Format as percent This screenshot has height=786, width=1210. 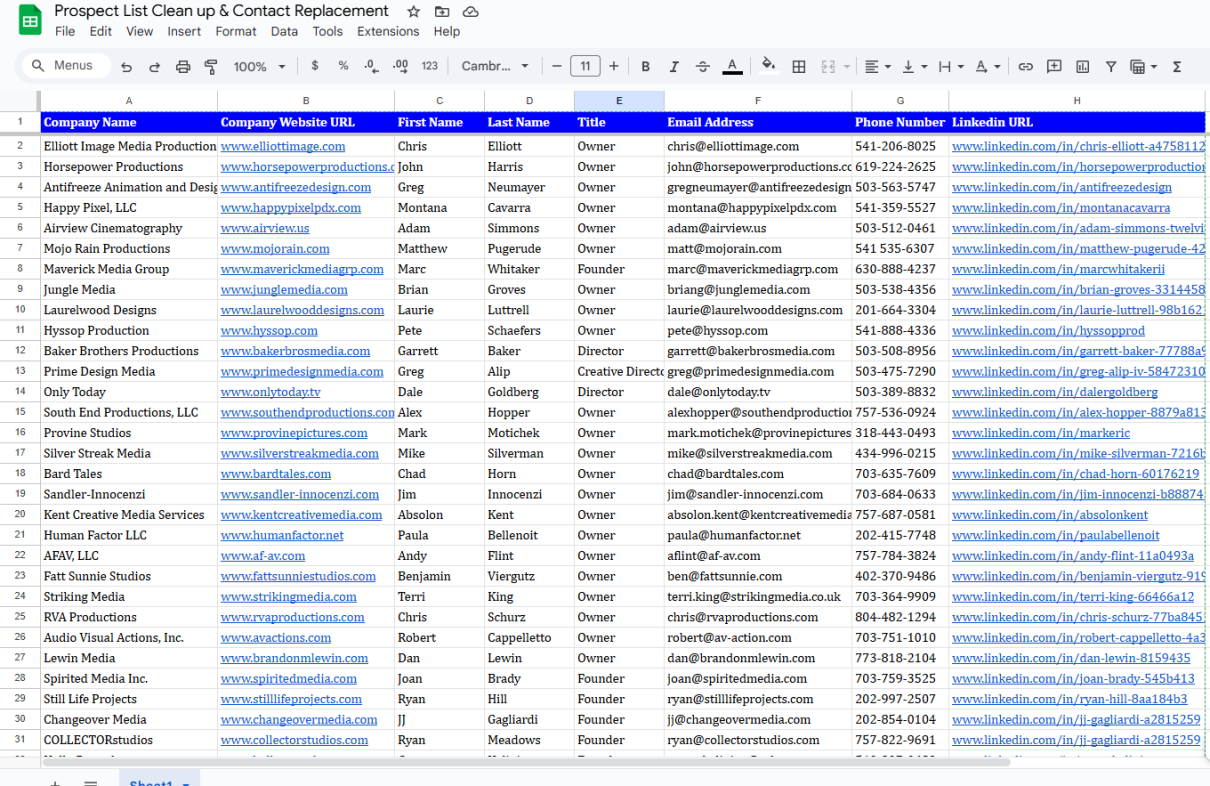(343, 66)
